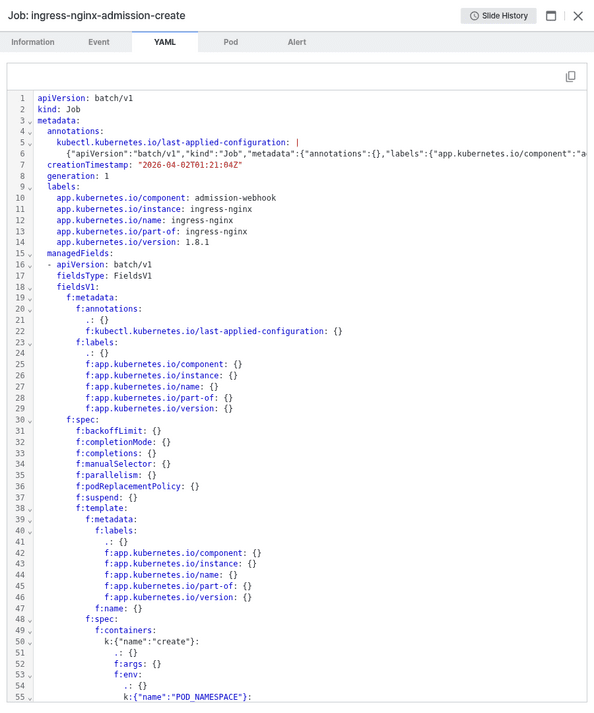Viewport: 594px width, 713px height.
Task: Click the f:podReplacementPolicy line
Action: 137,486
